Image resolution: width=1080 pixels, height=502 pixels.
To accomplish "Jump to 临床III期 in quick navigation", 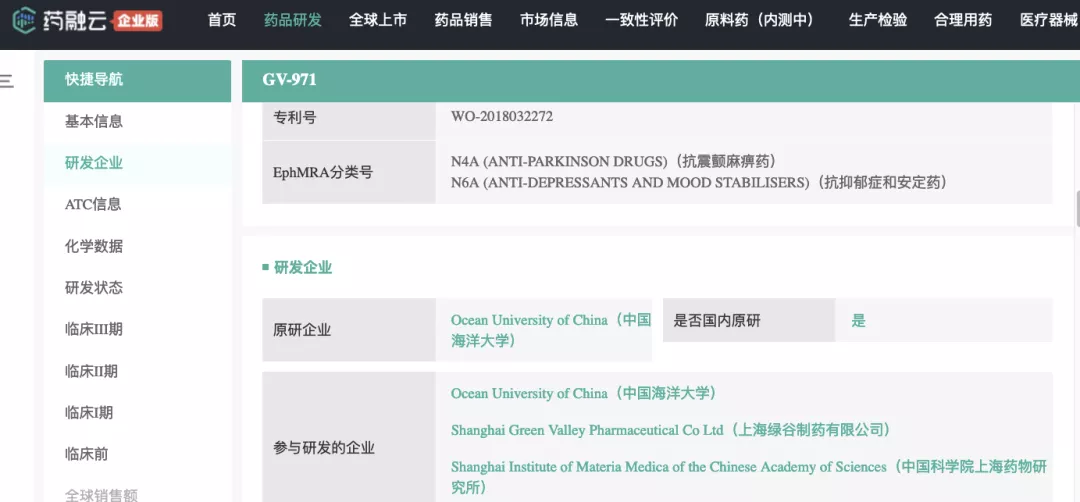I will [x=94, y=329].
